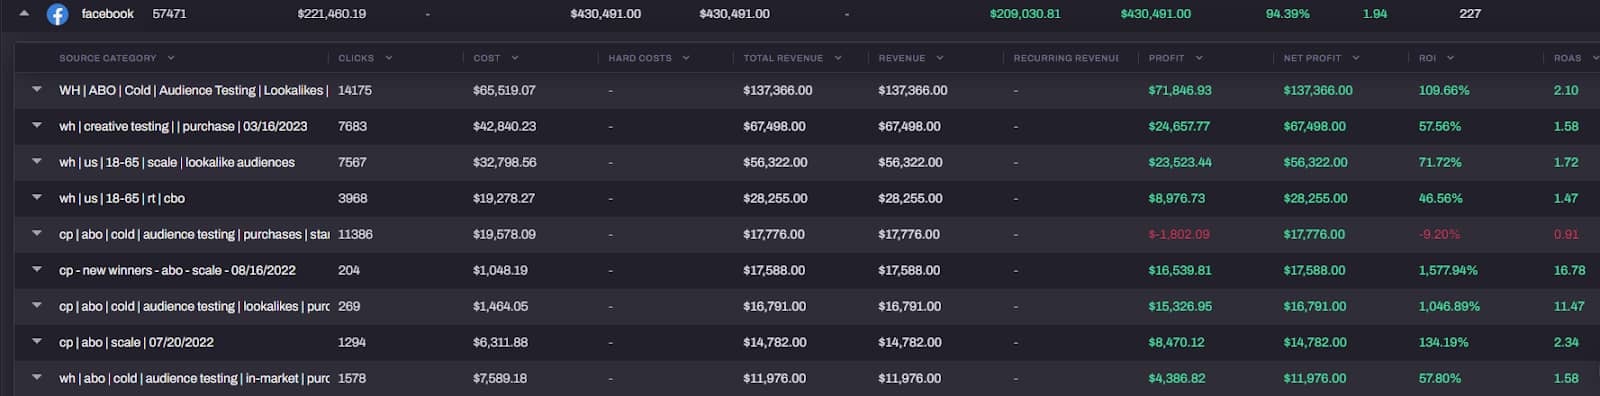Expand the wh creative testing purchase row

click(37, 126)
